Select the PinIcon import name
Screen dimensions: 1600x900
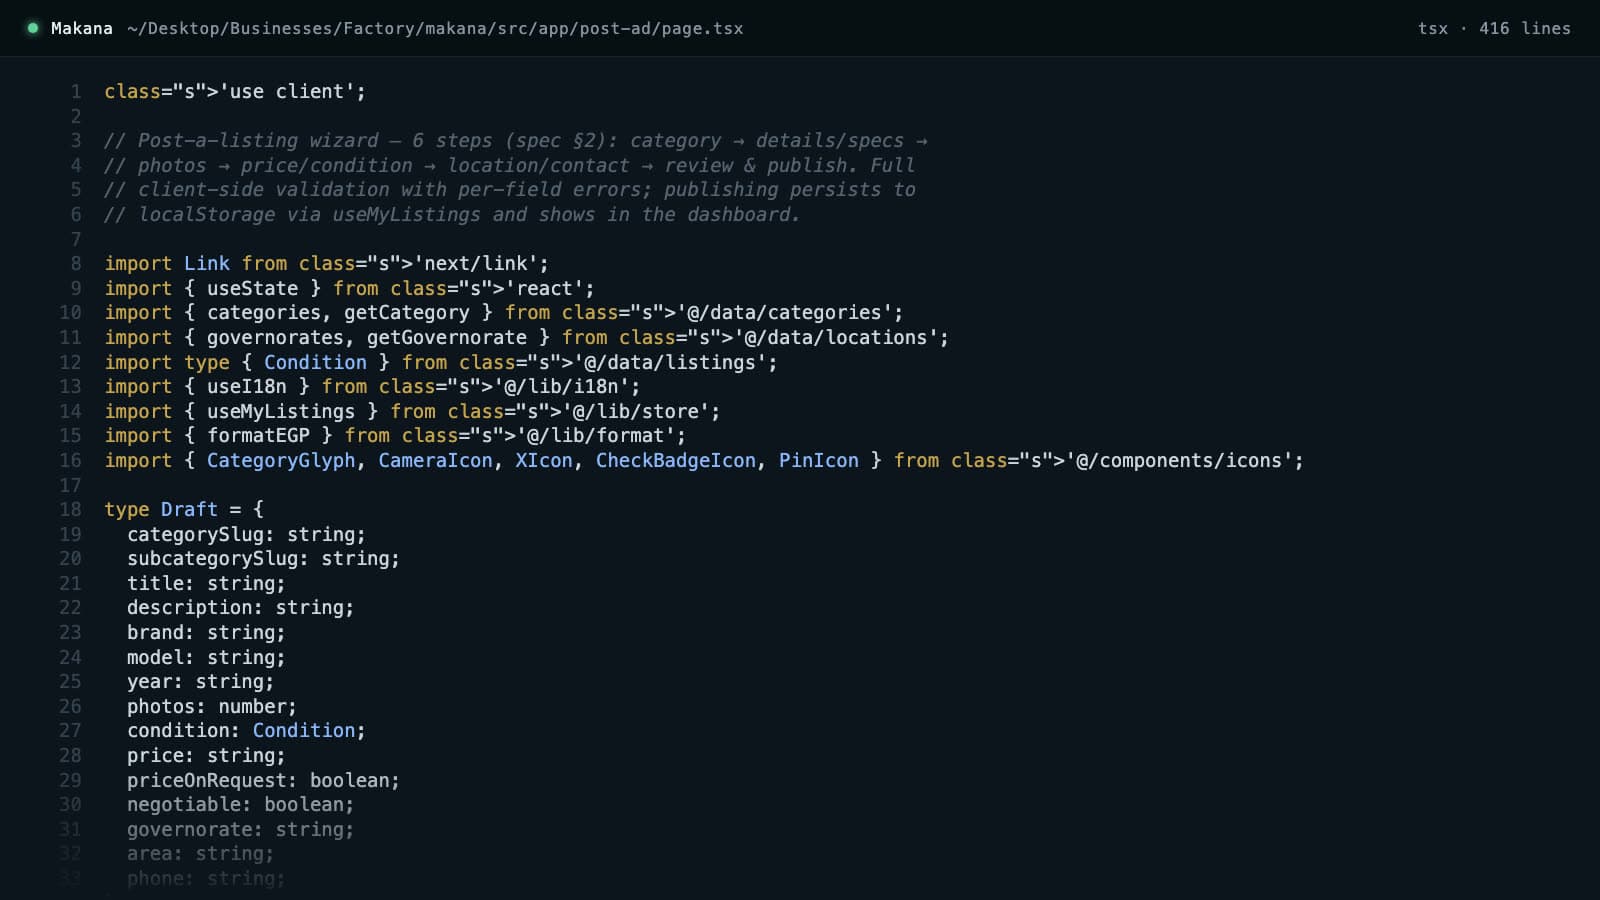pyautogui.click(x=819, y=460)
